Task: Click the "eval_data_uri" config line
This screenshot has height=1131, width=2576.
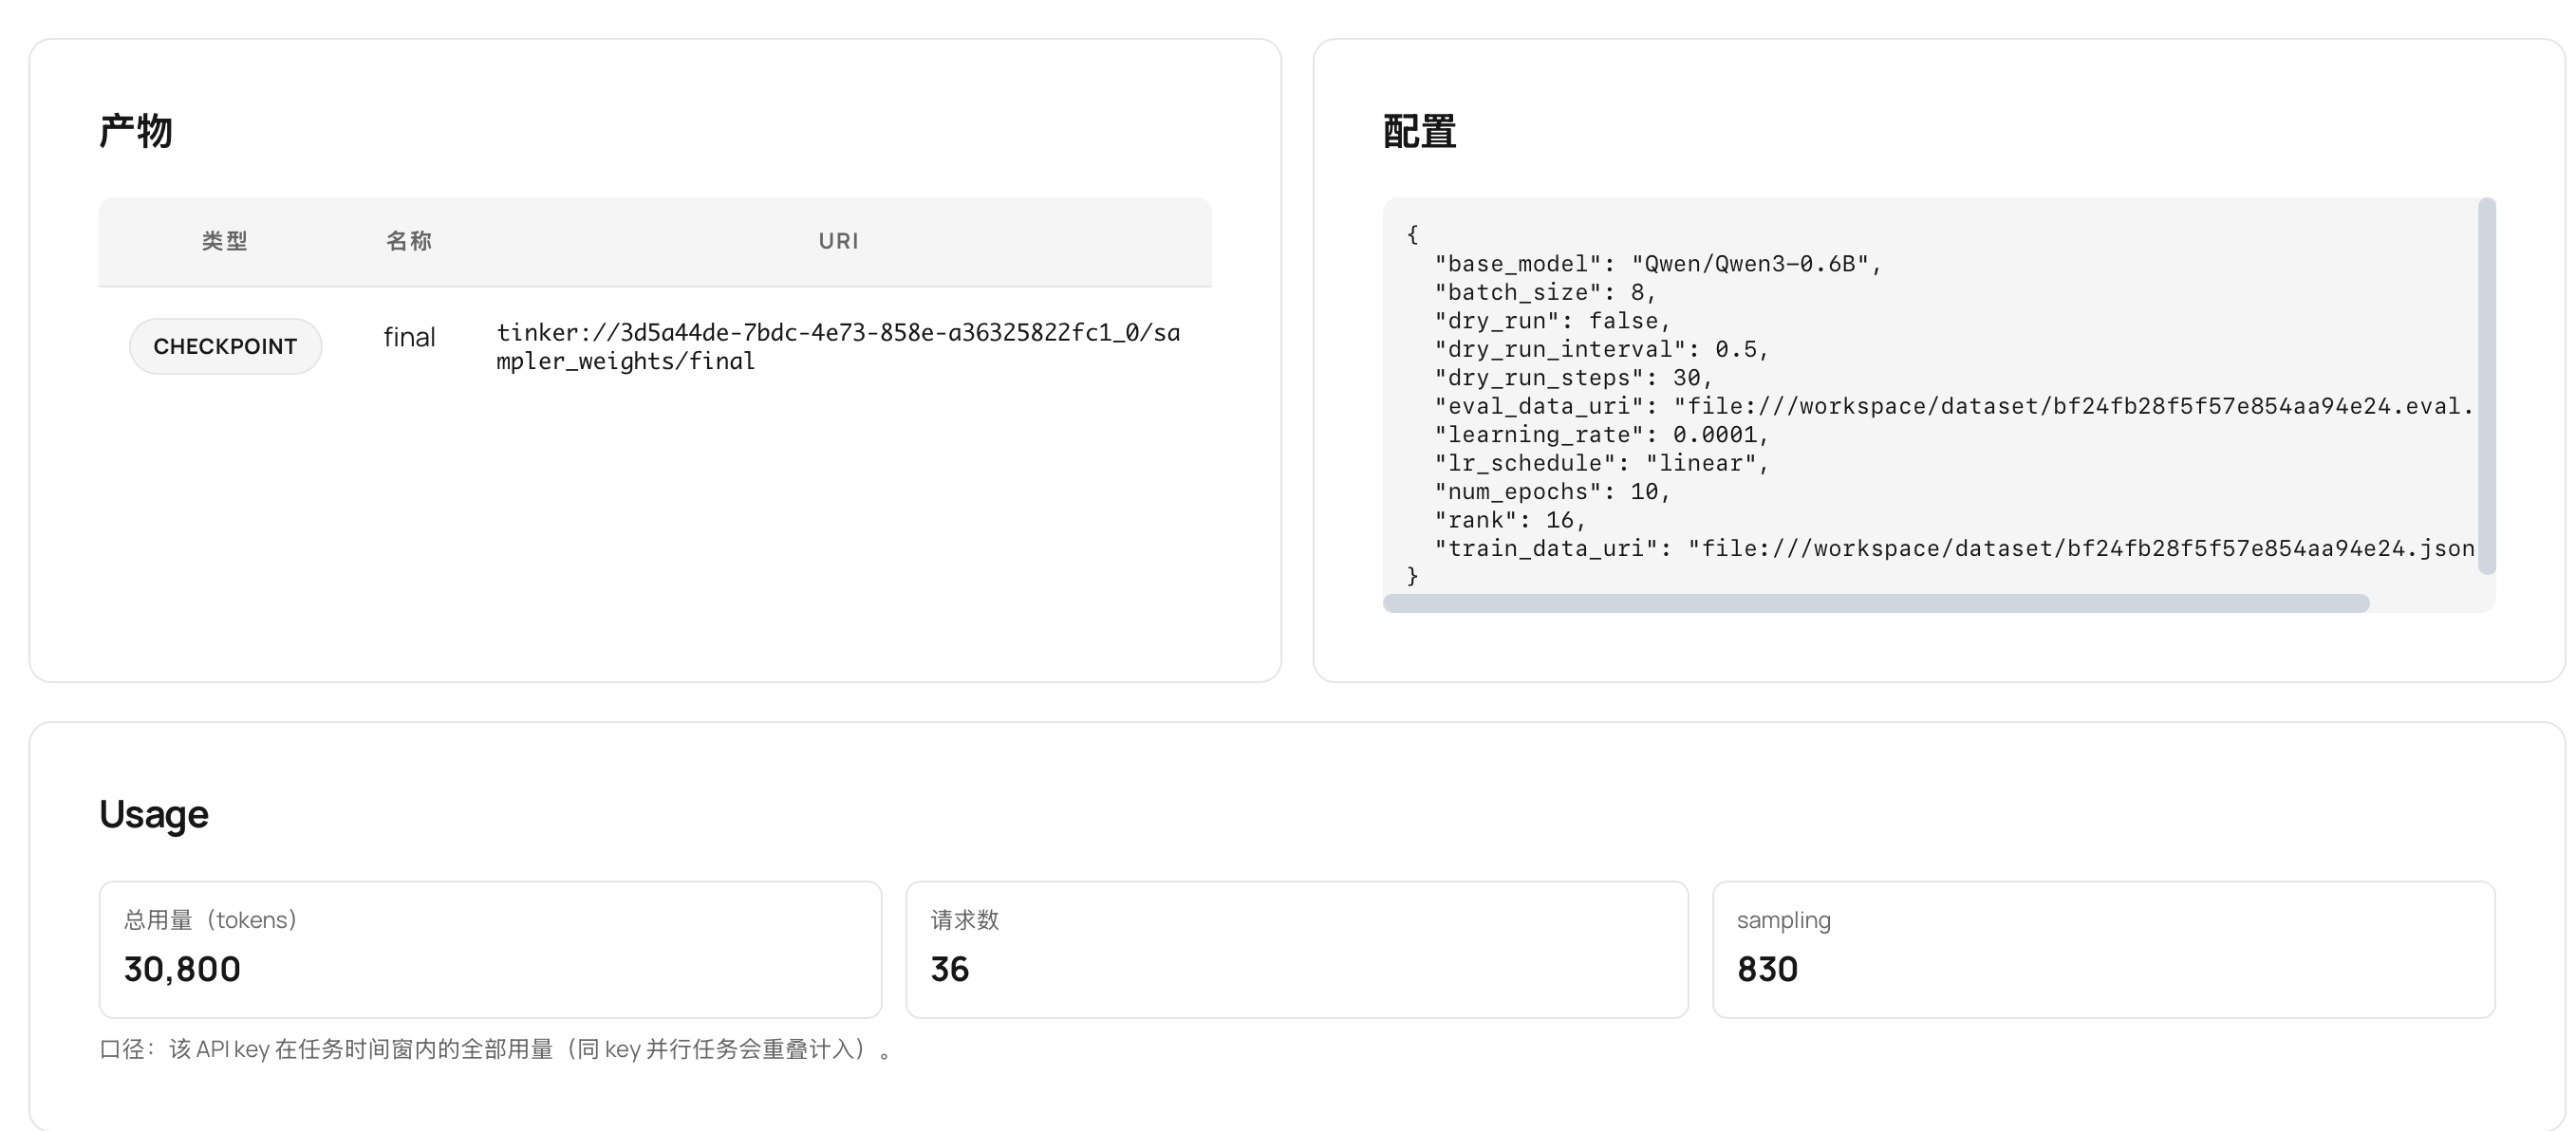Action: (1954, 406)
